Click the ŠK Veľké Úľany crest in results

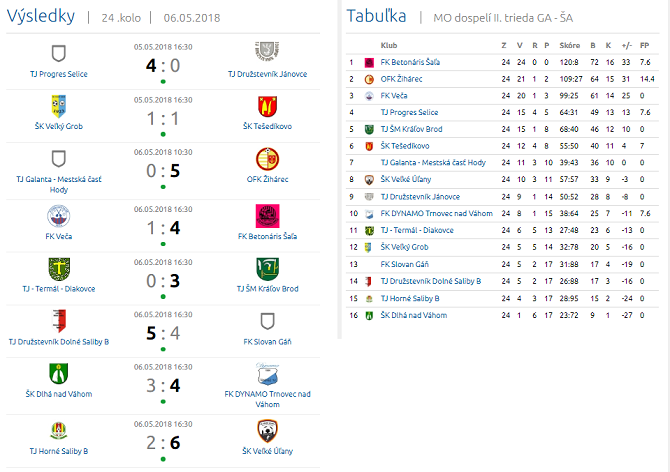tap(267, 430)
